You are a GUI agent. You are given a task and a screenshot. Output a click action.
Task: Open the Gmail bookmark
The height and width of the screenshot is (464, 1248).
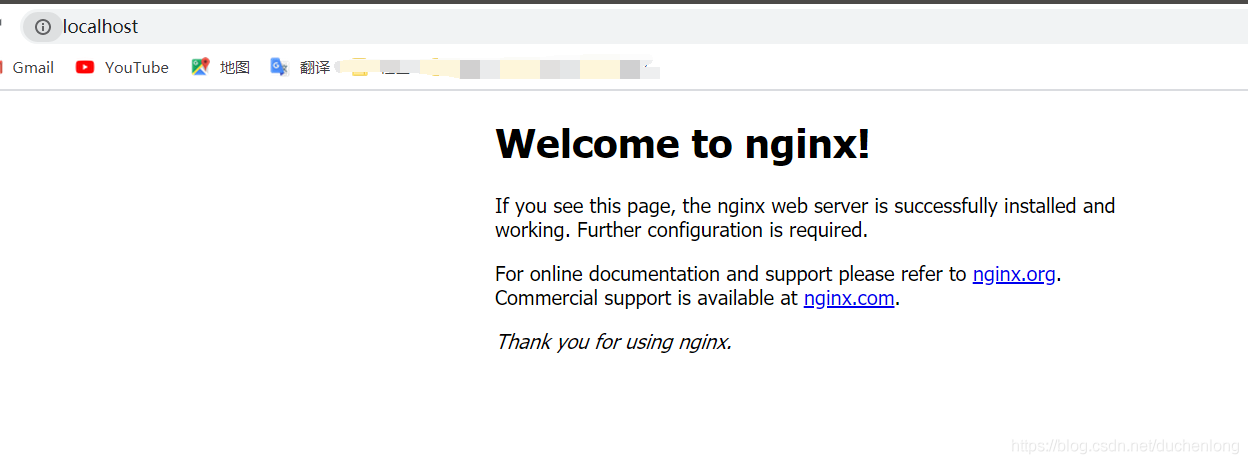point(33,67)
